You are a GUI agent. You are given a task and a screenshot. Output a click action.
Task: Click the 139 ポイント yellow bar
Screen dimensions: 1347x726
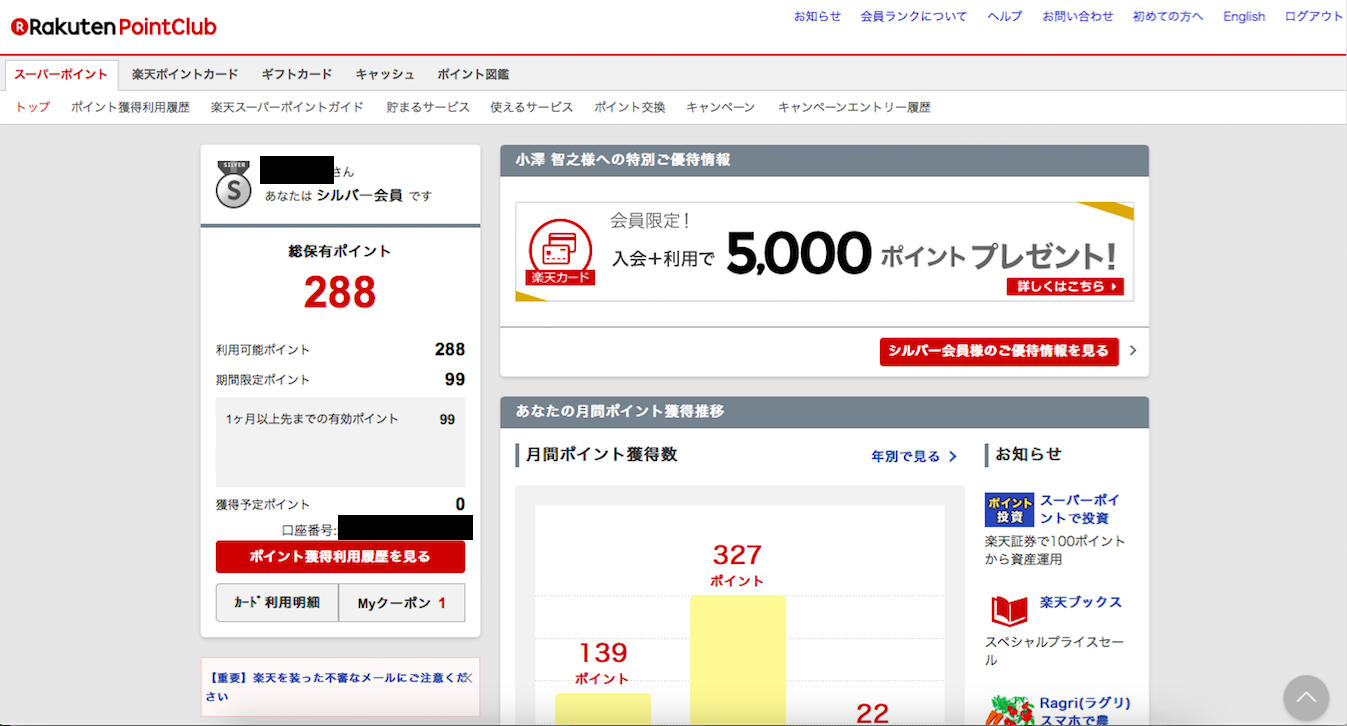coord(603,709)
